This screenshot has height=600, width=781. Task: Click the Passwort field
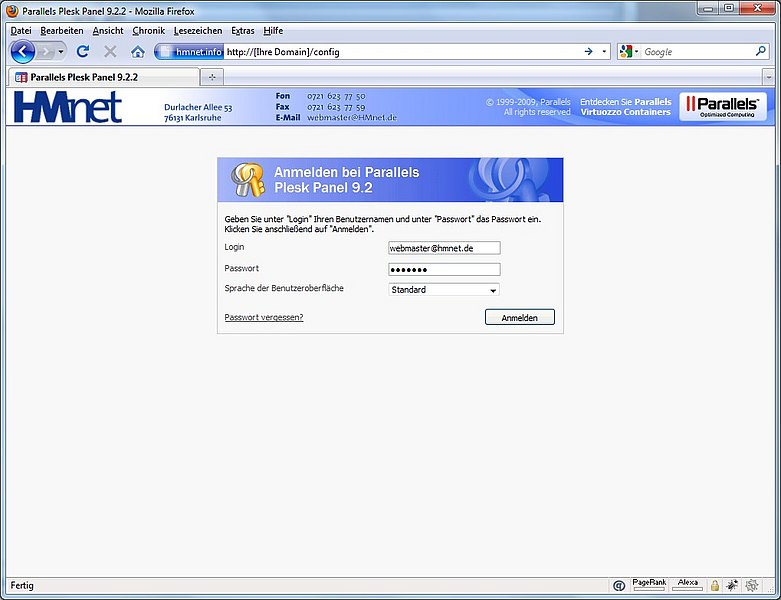pyautogui.click(x=444, y=269)
